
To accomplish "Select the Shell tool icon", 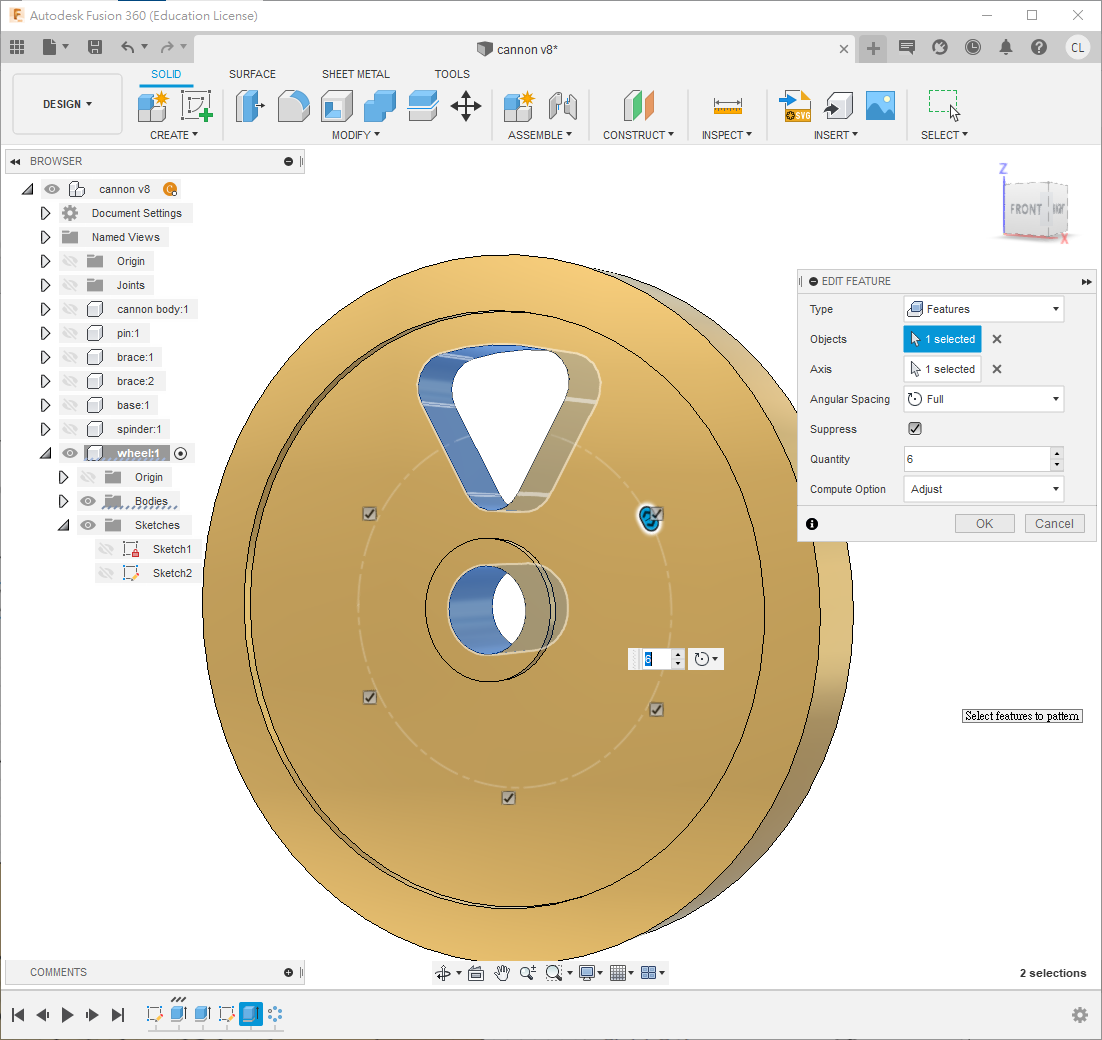I will [x=337, y=106].
